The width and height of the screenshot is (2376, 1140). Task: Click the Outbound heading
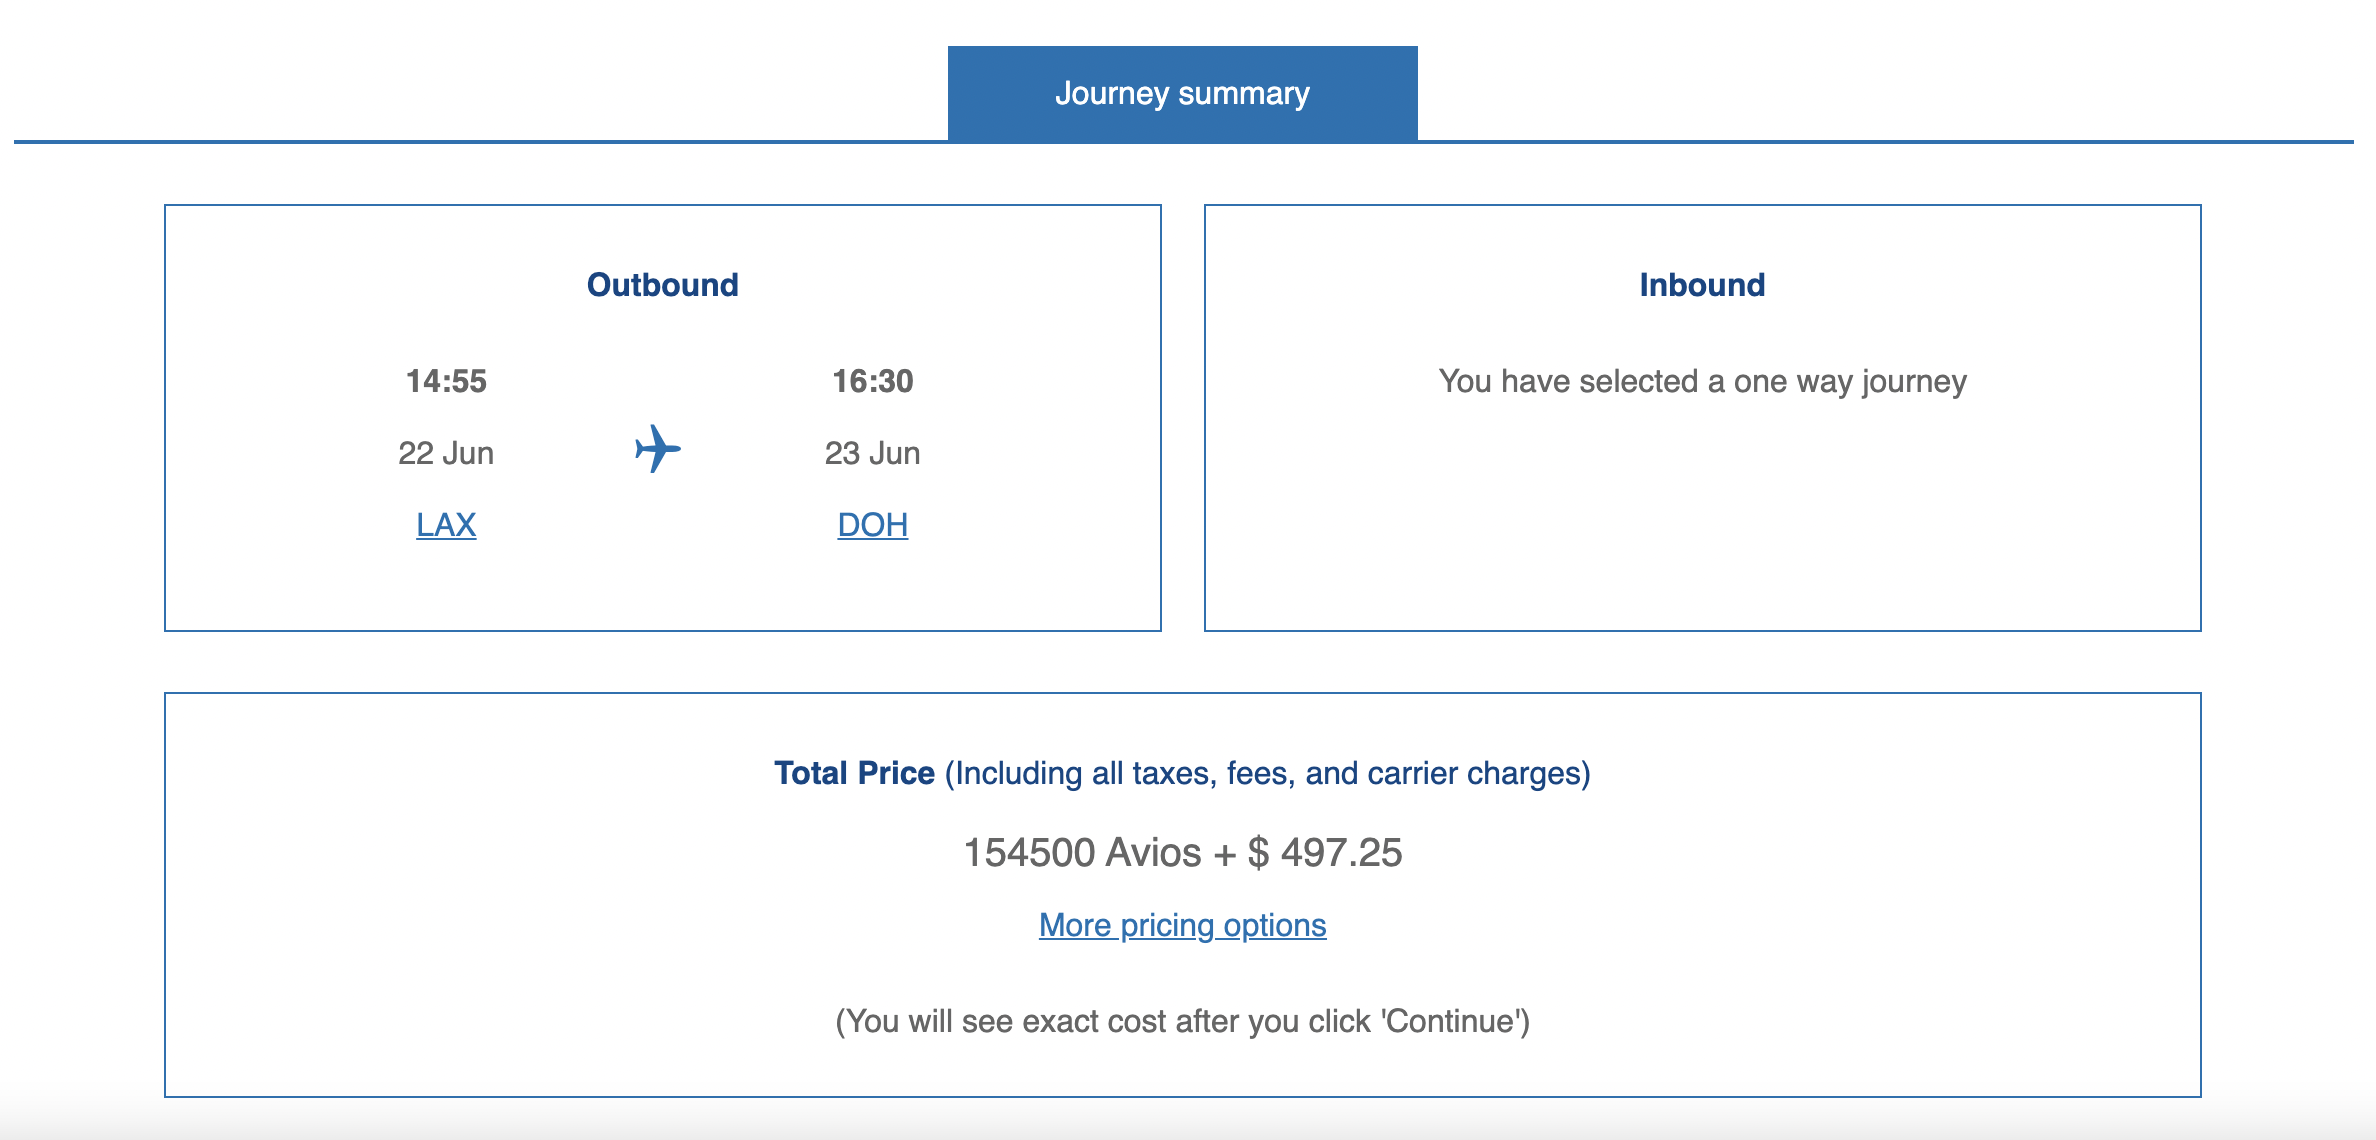tap(662, 285)
